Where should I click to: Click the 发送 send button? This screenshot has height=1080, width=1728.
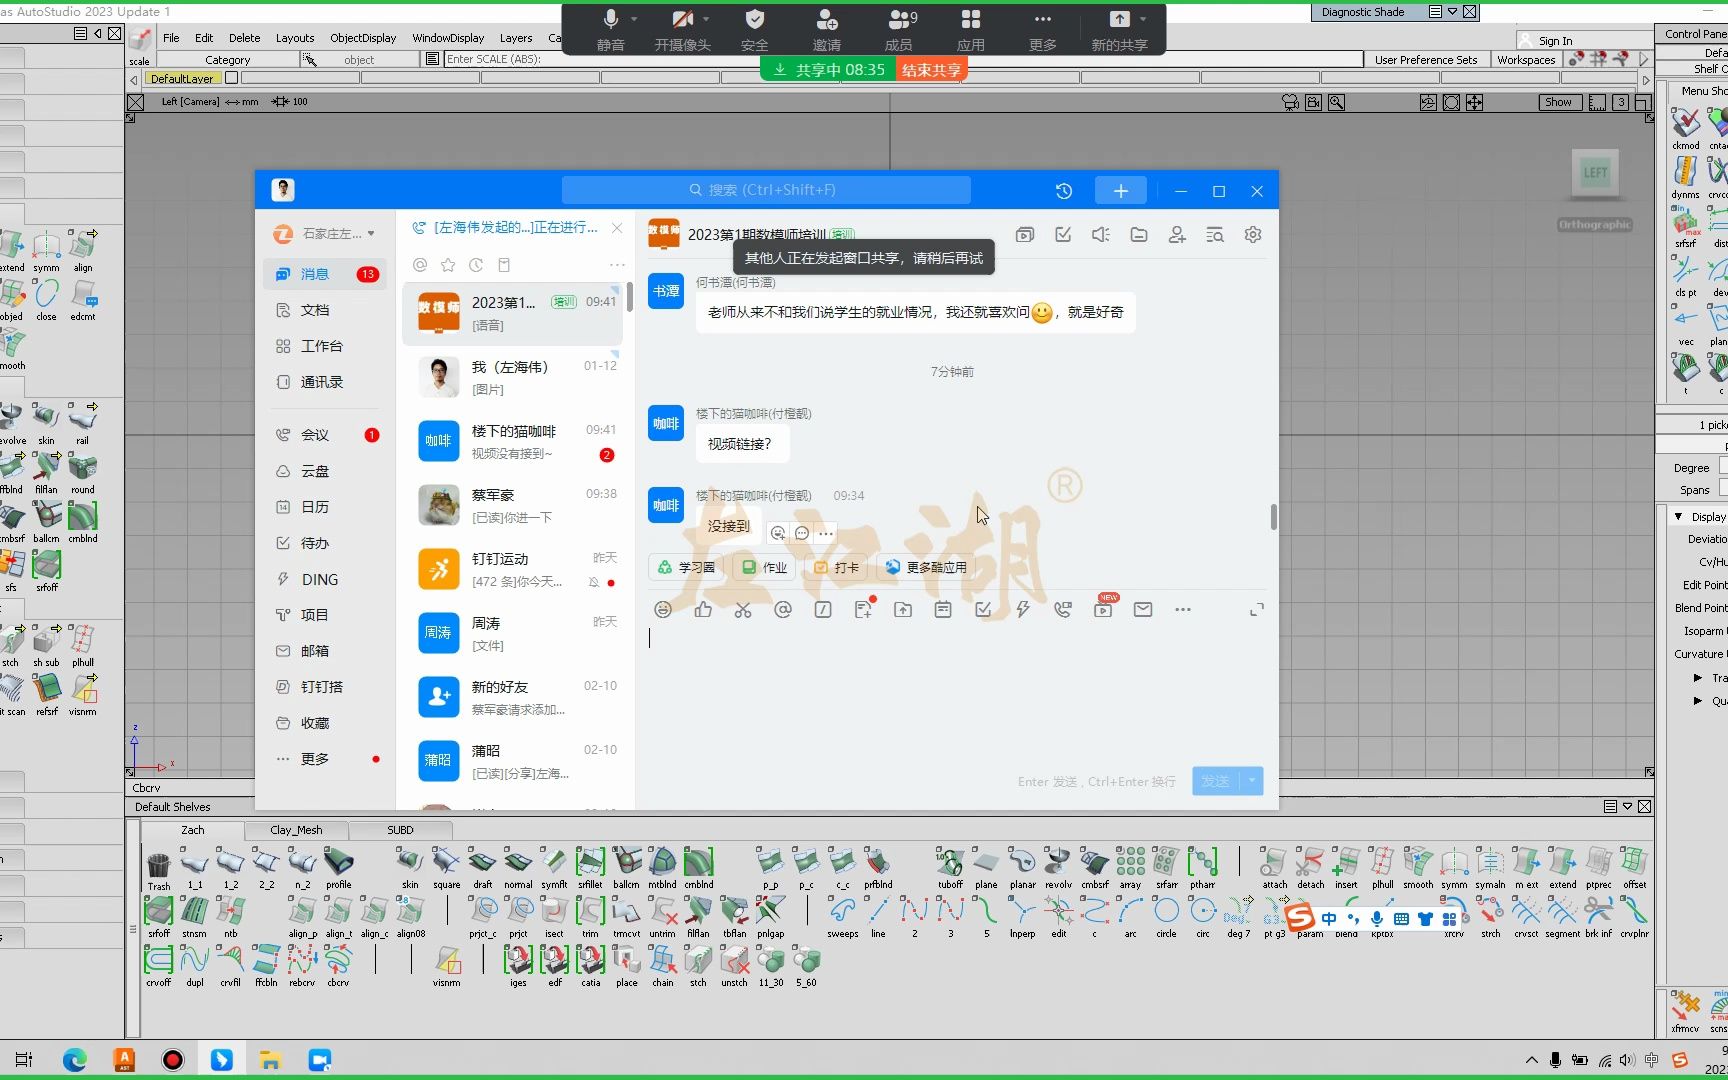click(x=1216, y=781)
